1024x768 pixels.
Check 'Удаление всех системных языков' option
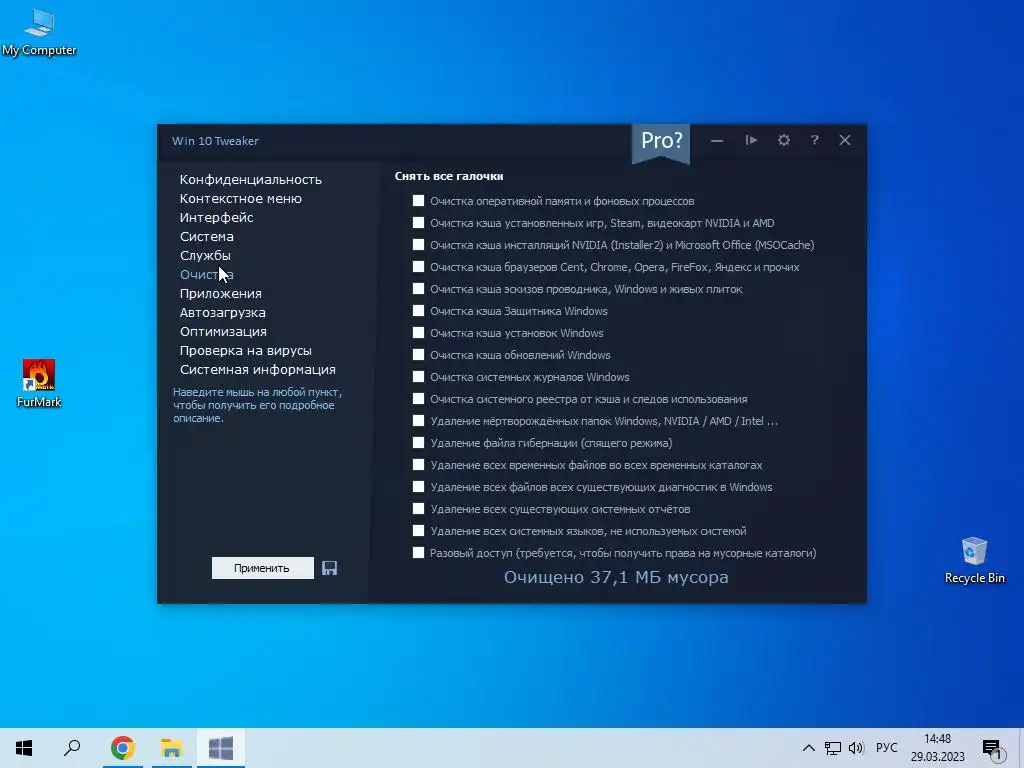(x=419, y=531)
